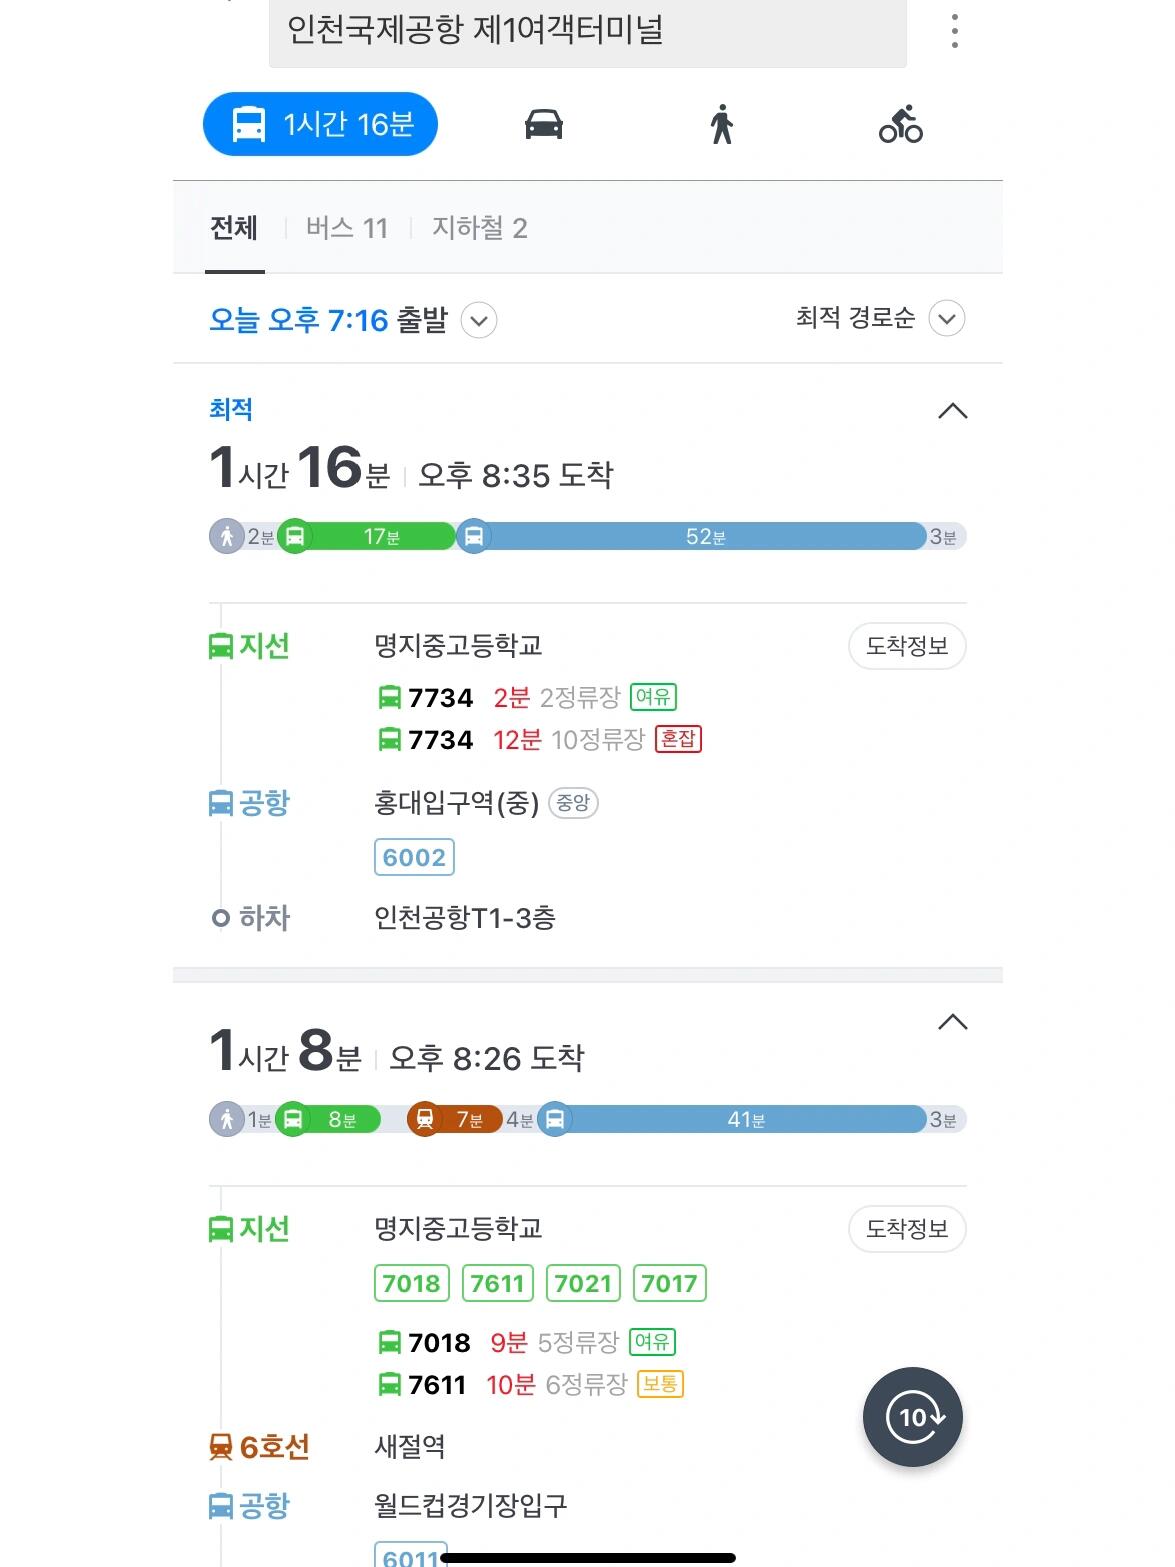
Task: Open the three-dot more options menu
Action: [x=955, y=31]
